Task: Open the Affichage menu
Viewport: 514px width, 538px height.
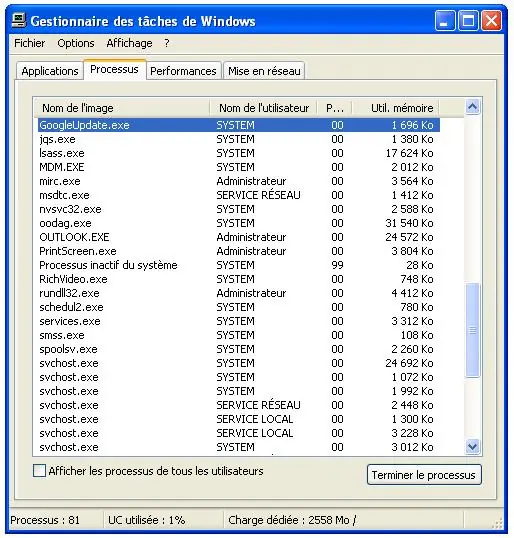Action: click(x=129, y=43)
